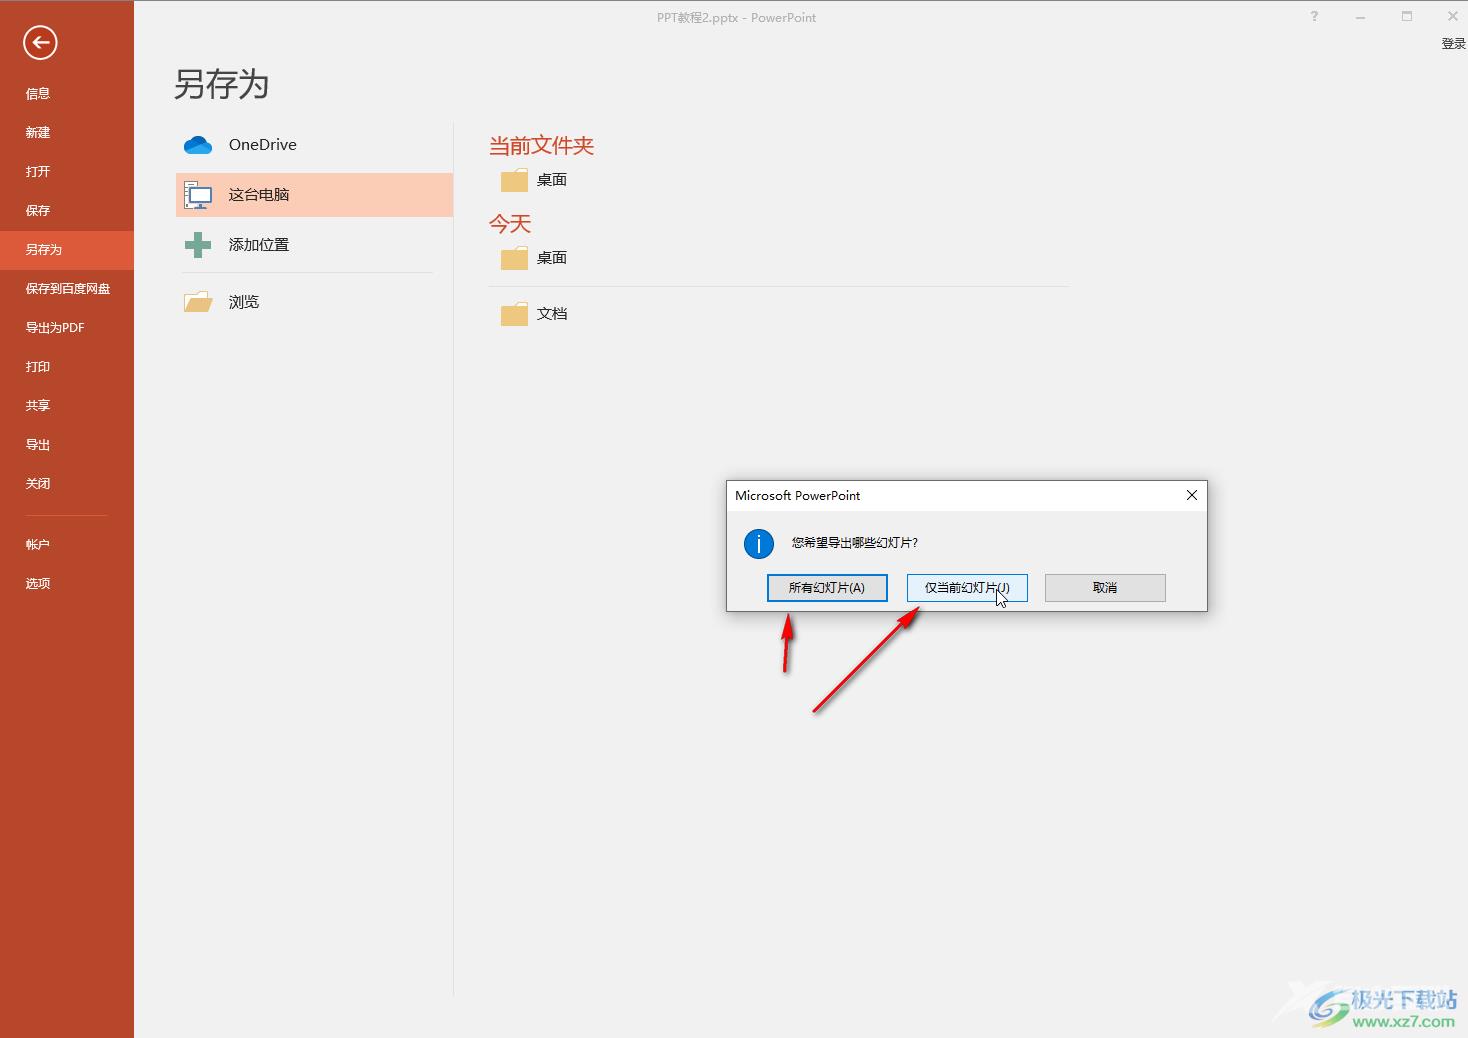Choose 保存到百度网盘 option
This screenshot has width=1468, height=1038.
click(x=68, y=289)
